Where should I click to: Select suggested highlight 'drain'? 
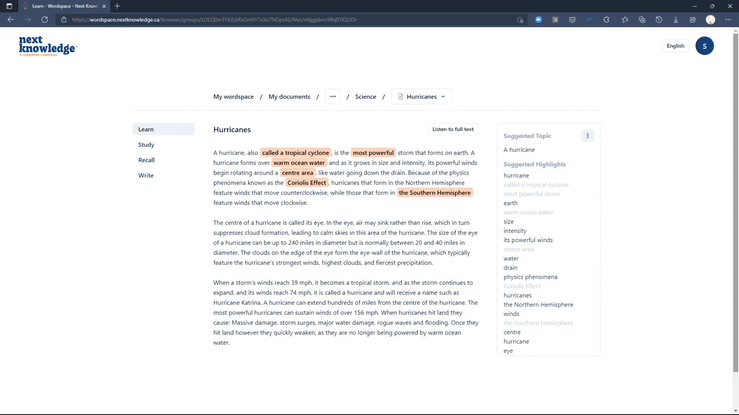pos(510,268)
